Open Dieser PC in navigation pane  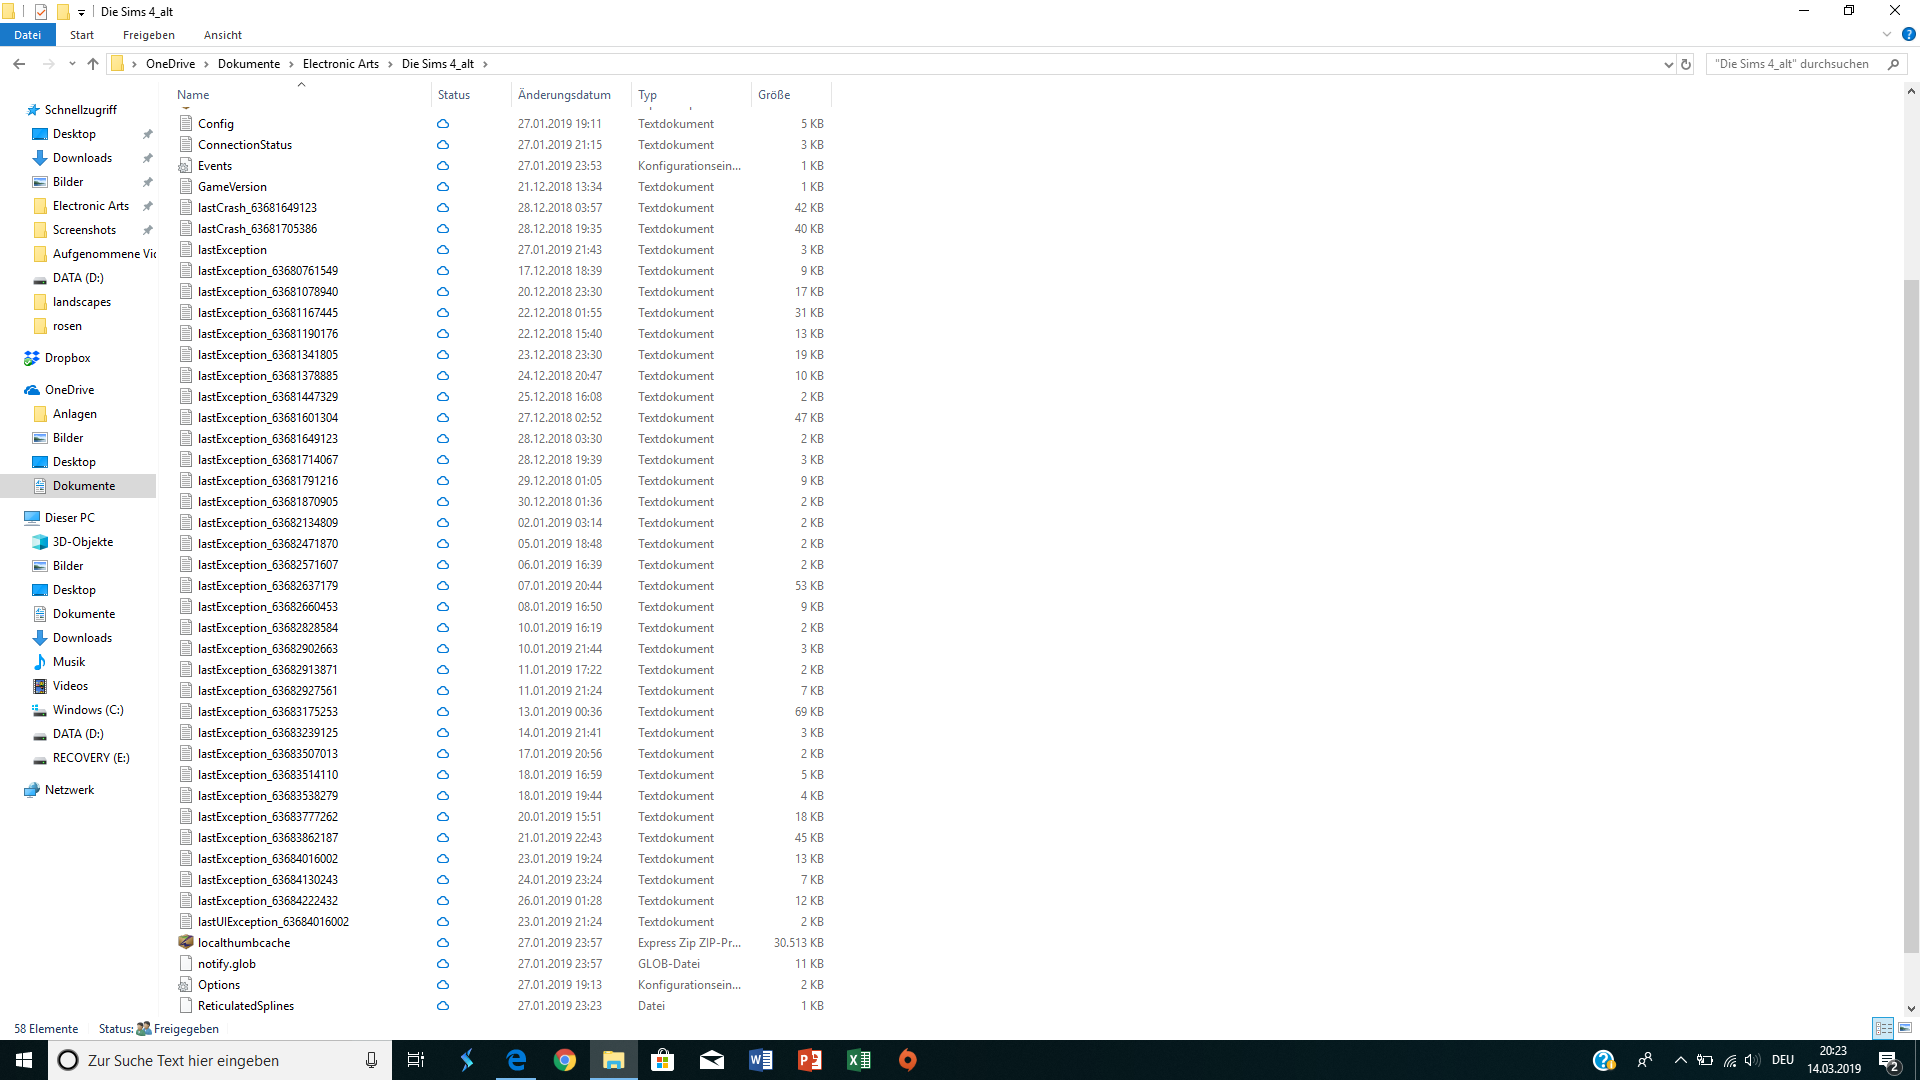click(x=69, y=518)
